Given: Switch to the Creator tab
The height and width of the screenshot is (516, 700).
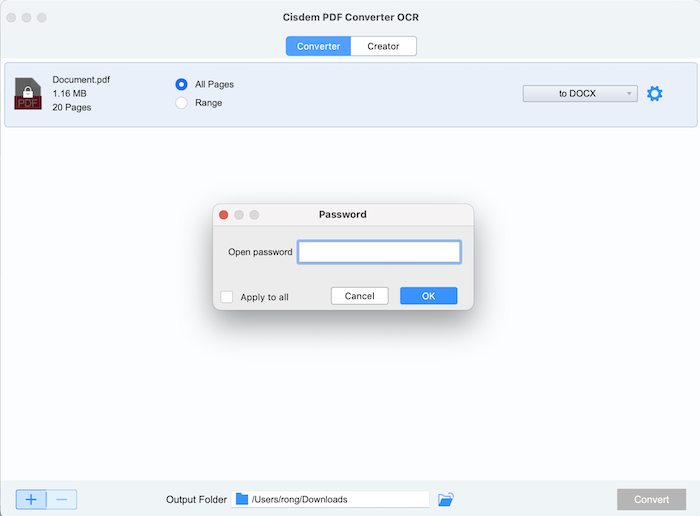Looking at the screenshot, I should (383, 46).
